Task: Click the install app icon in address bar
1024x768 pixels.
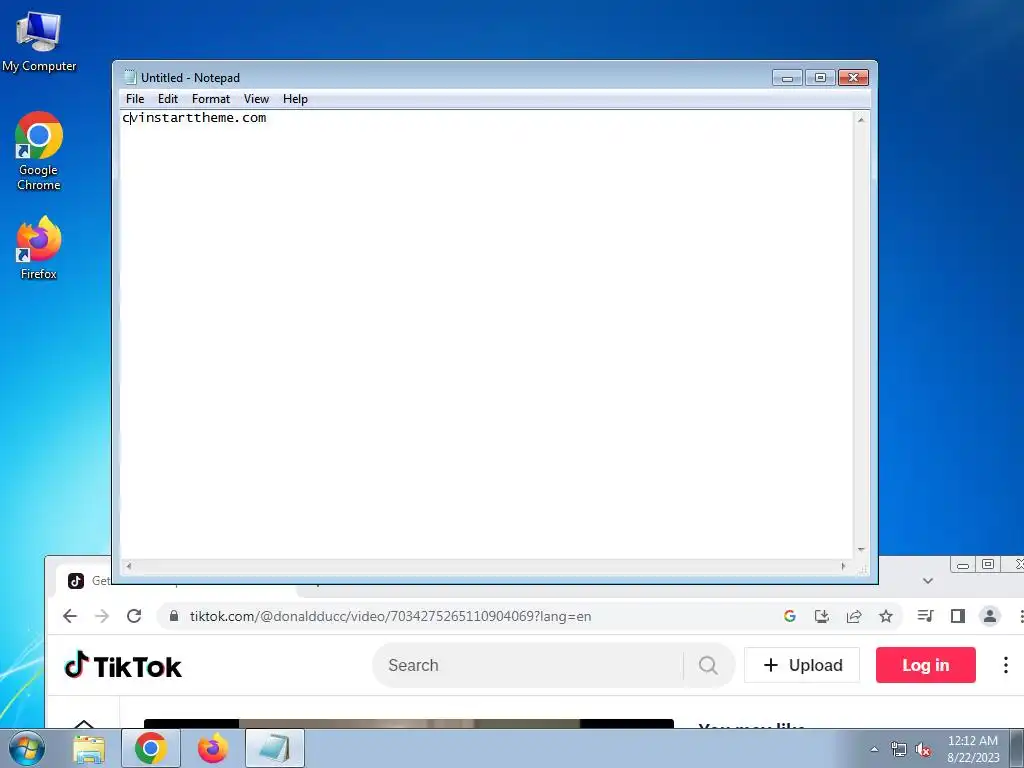Action: click(822, 616)
